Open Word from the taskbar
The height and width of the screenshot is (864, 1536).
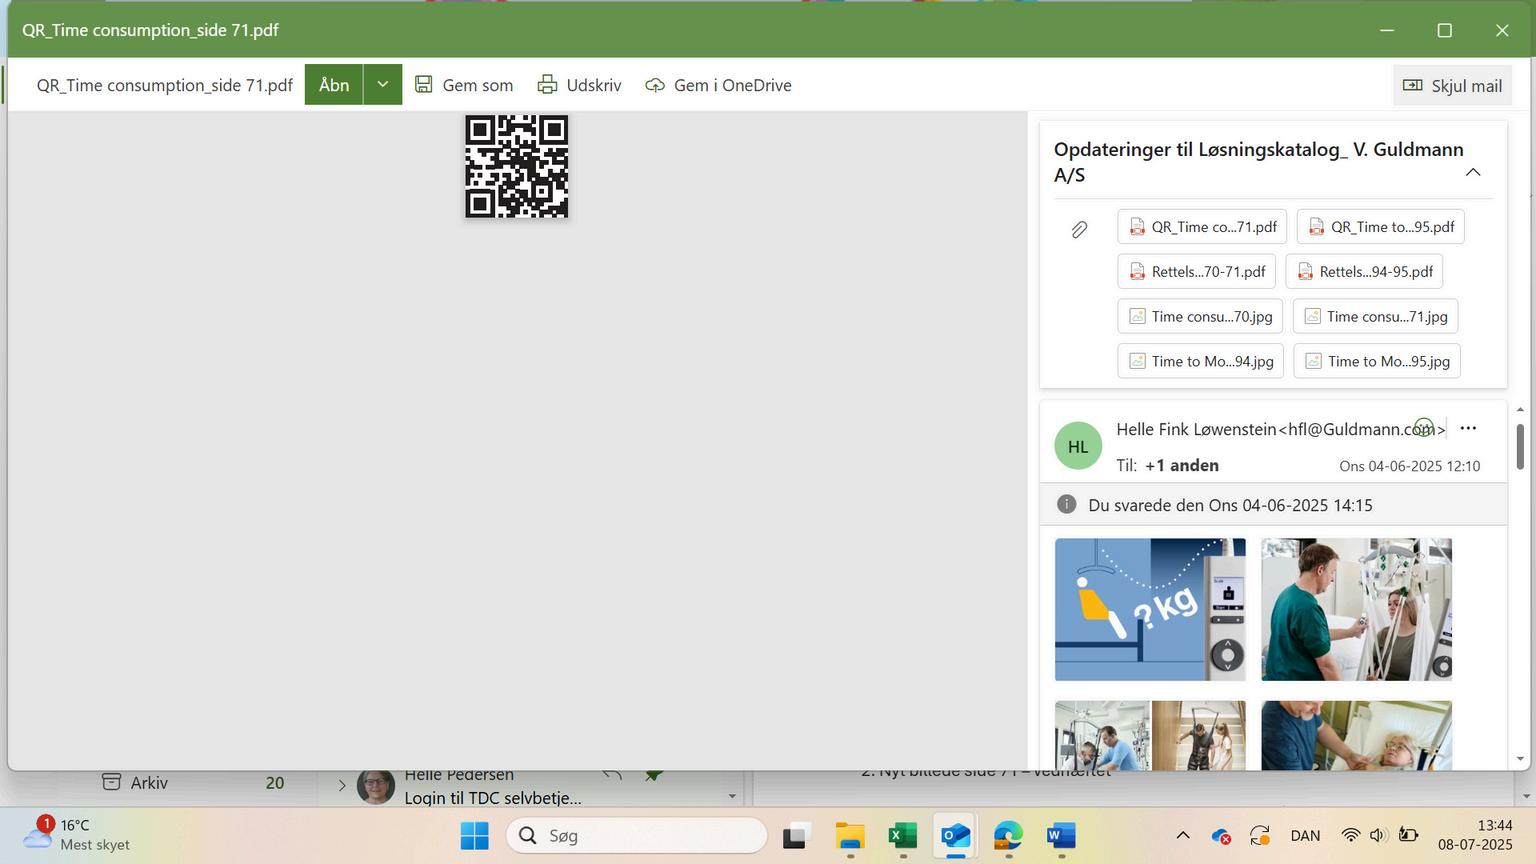point(1061,835)
